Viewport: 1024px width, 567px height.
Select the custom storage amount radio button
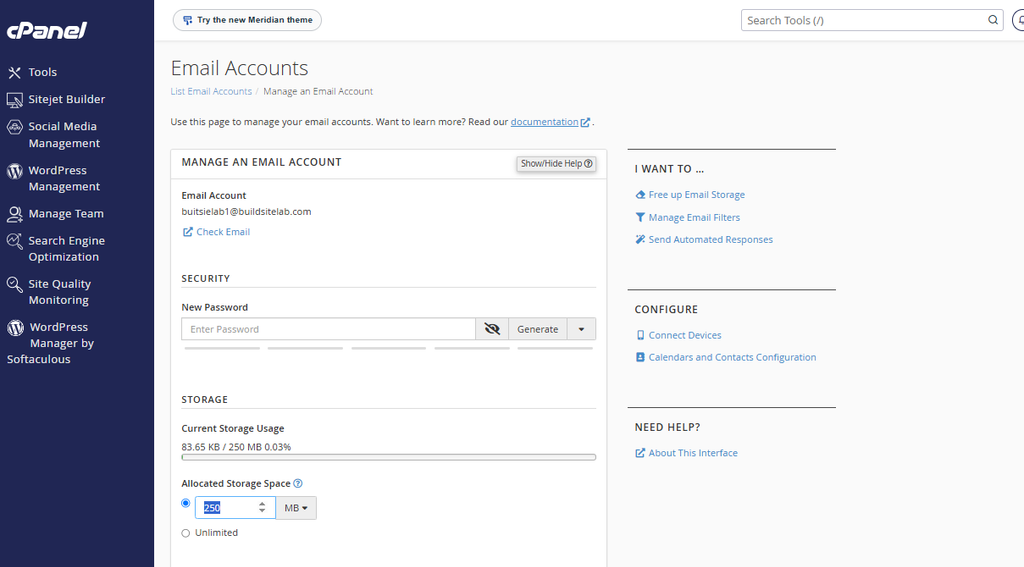pos(185,503)
